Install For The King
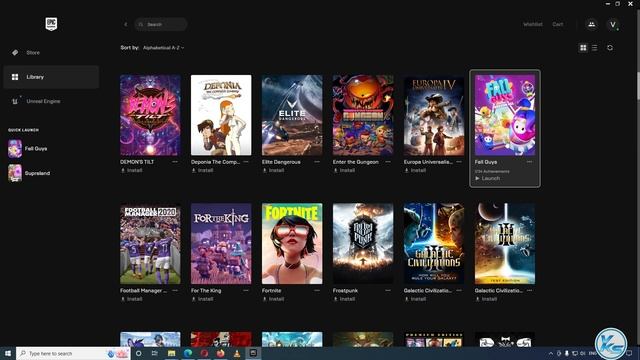This screenshot has height=360, width=640. (202, 299)
